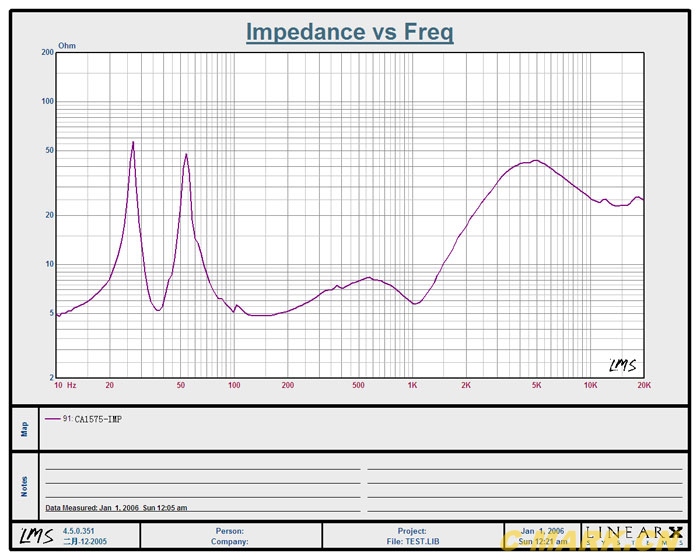Click the version number 4.5.0.351
The image size is (700, 560).
tap(80, 531)
